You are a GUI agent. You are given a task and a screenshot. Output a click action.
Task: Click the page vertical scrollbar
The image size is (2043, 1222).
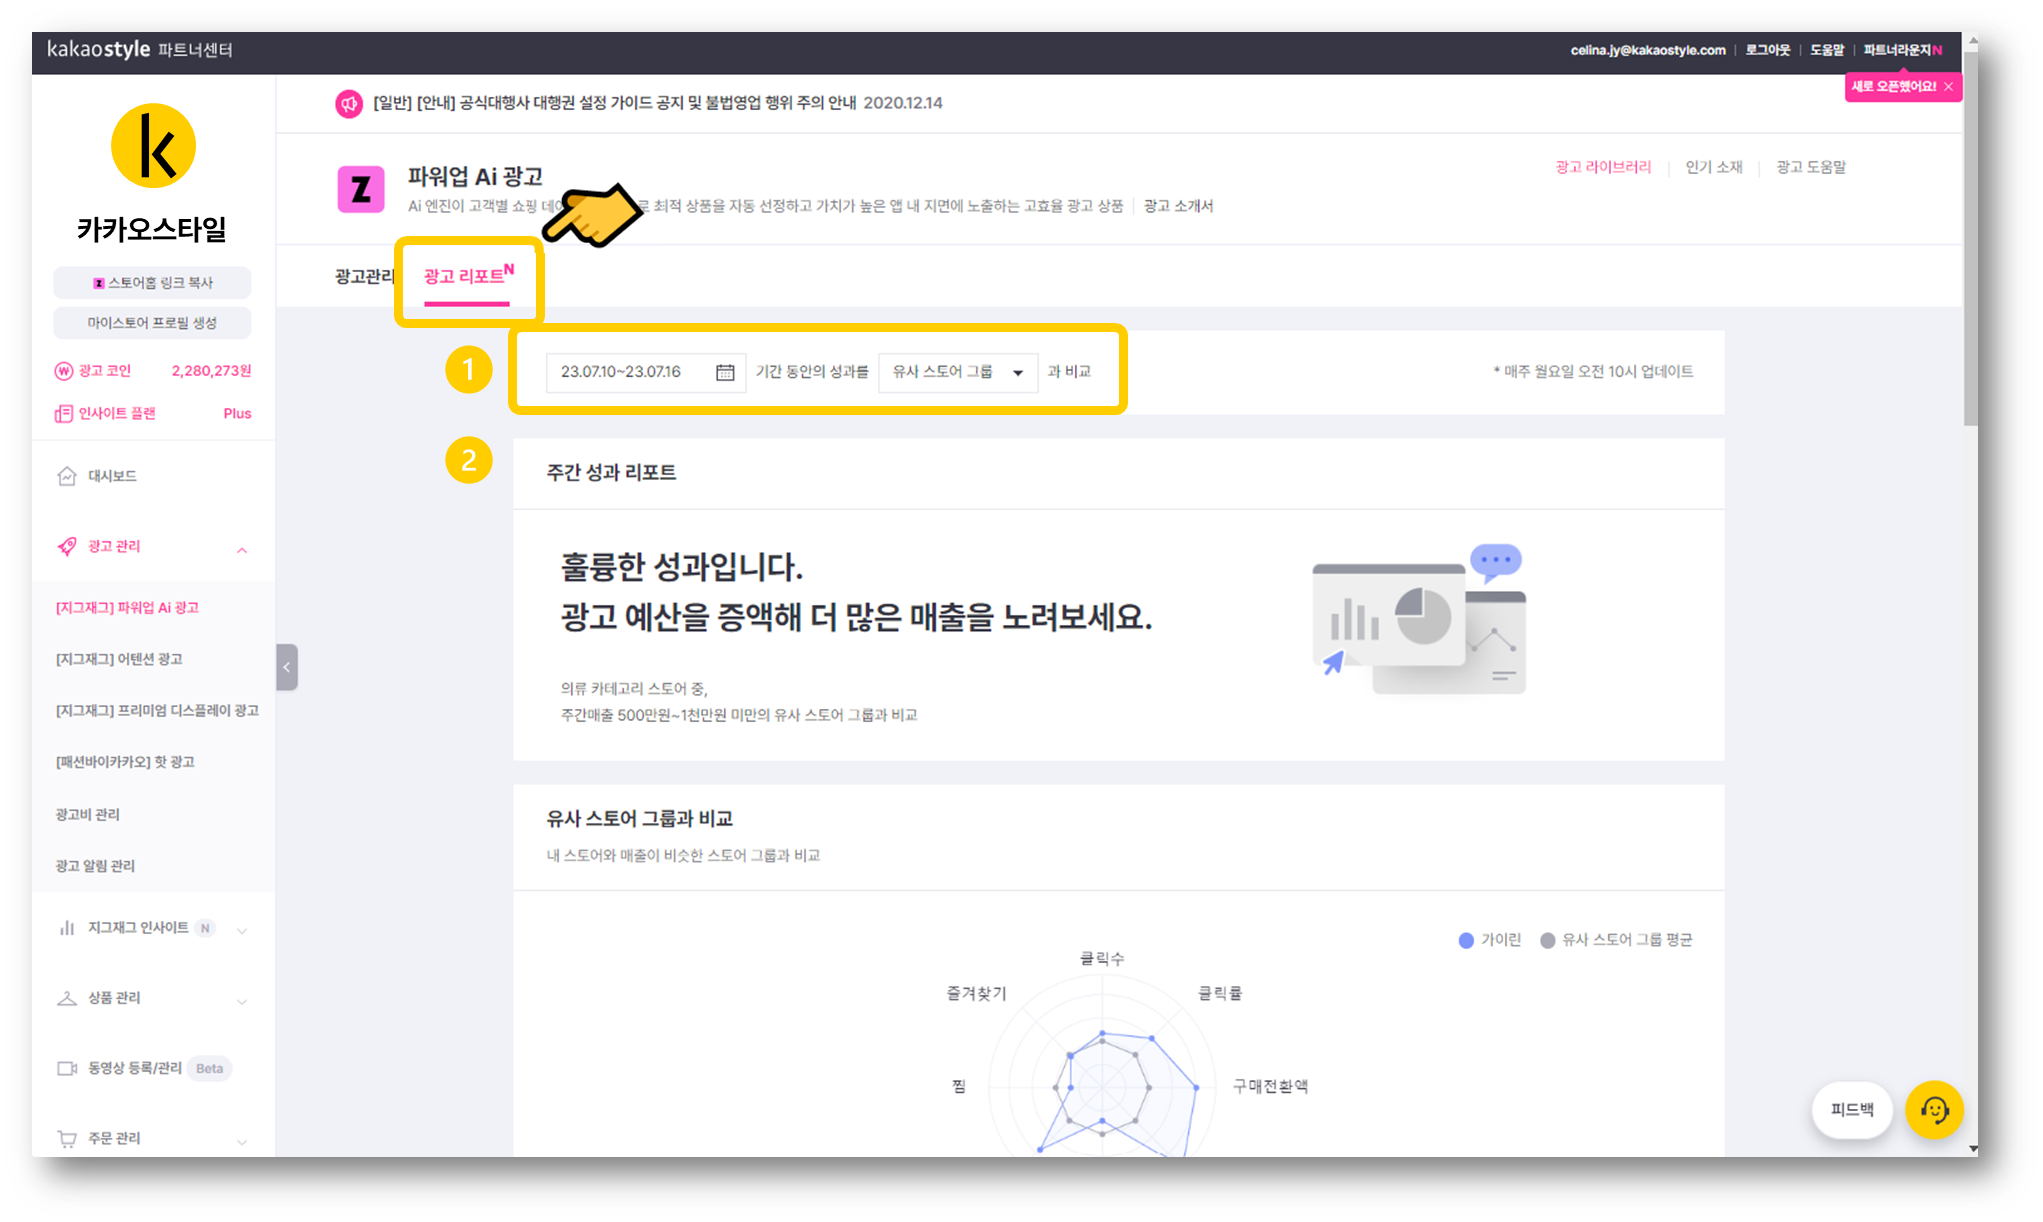[1971, 240]
